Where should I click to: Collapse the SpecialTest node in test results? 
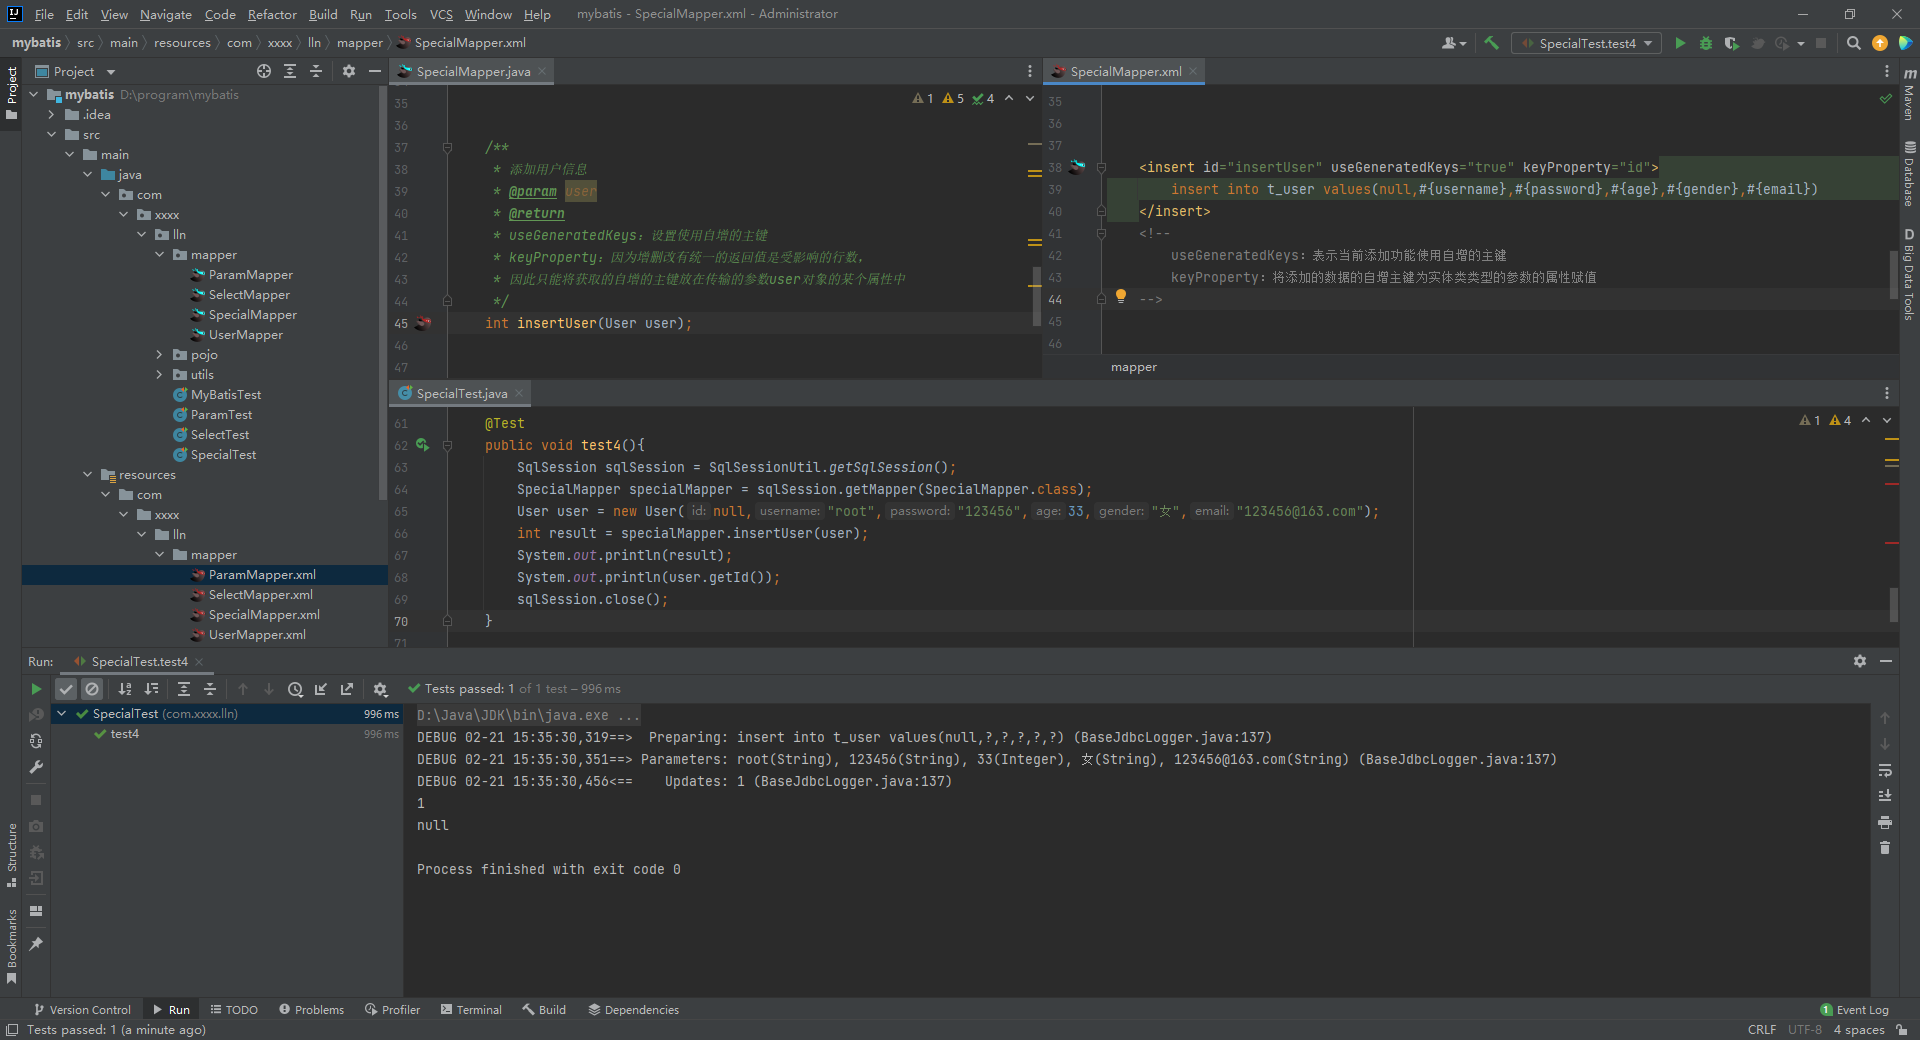tap(62, 714)
